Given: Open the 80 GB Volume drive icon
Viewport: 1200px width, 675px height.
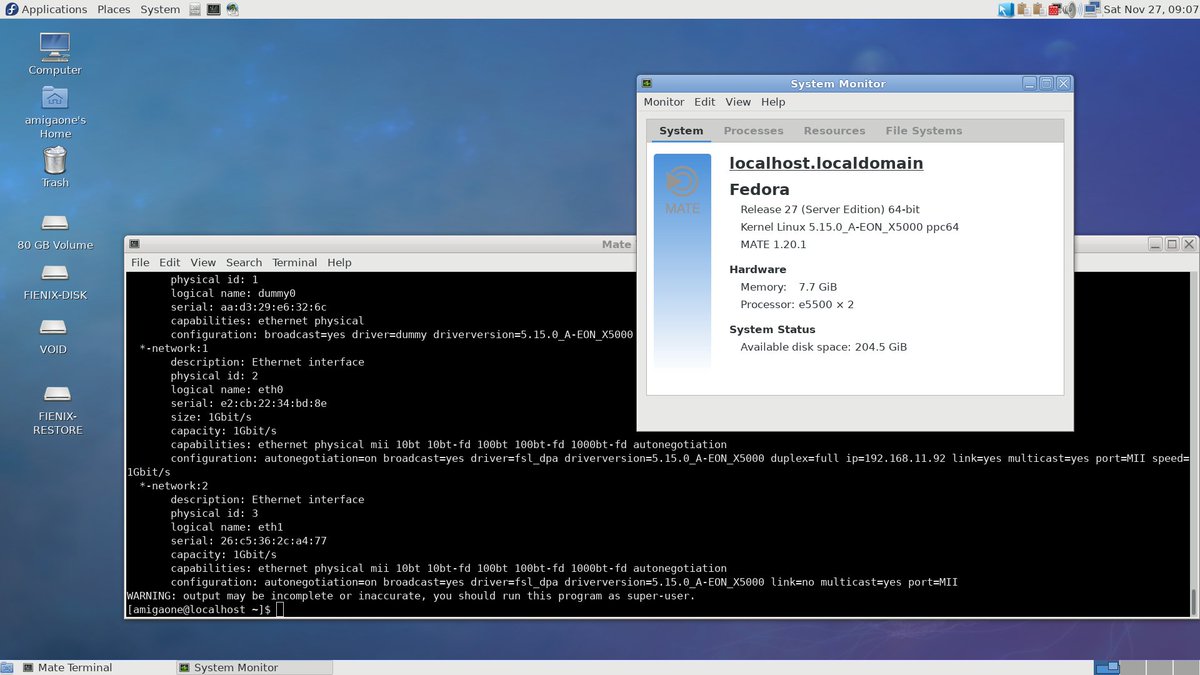Looking at the screenshot, I should 55,231.
